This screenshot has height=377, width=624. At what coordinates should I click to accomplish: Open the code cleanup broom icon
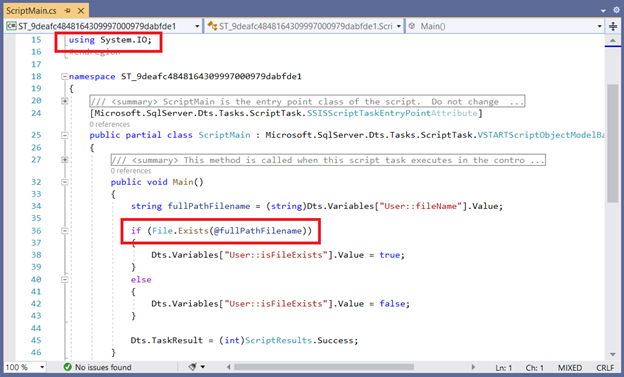point(193,367)
